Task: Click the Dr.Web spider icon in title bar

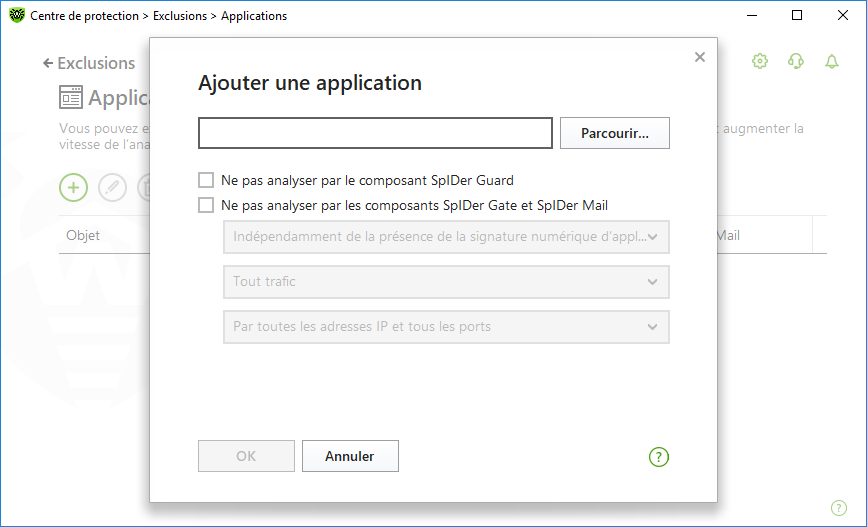Action: click(x=17, y=15)
